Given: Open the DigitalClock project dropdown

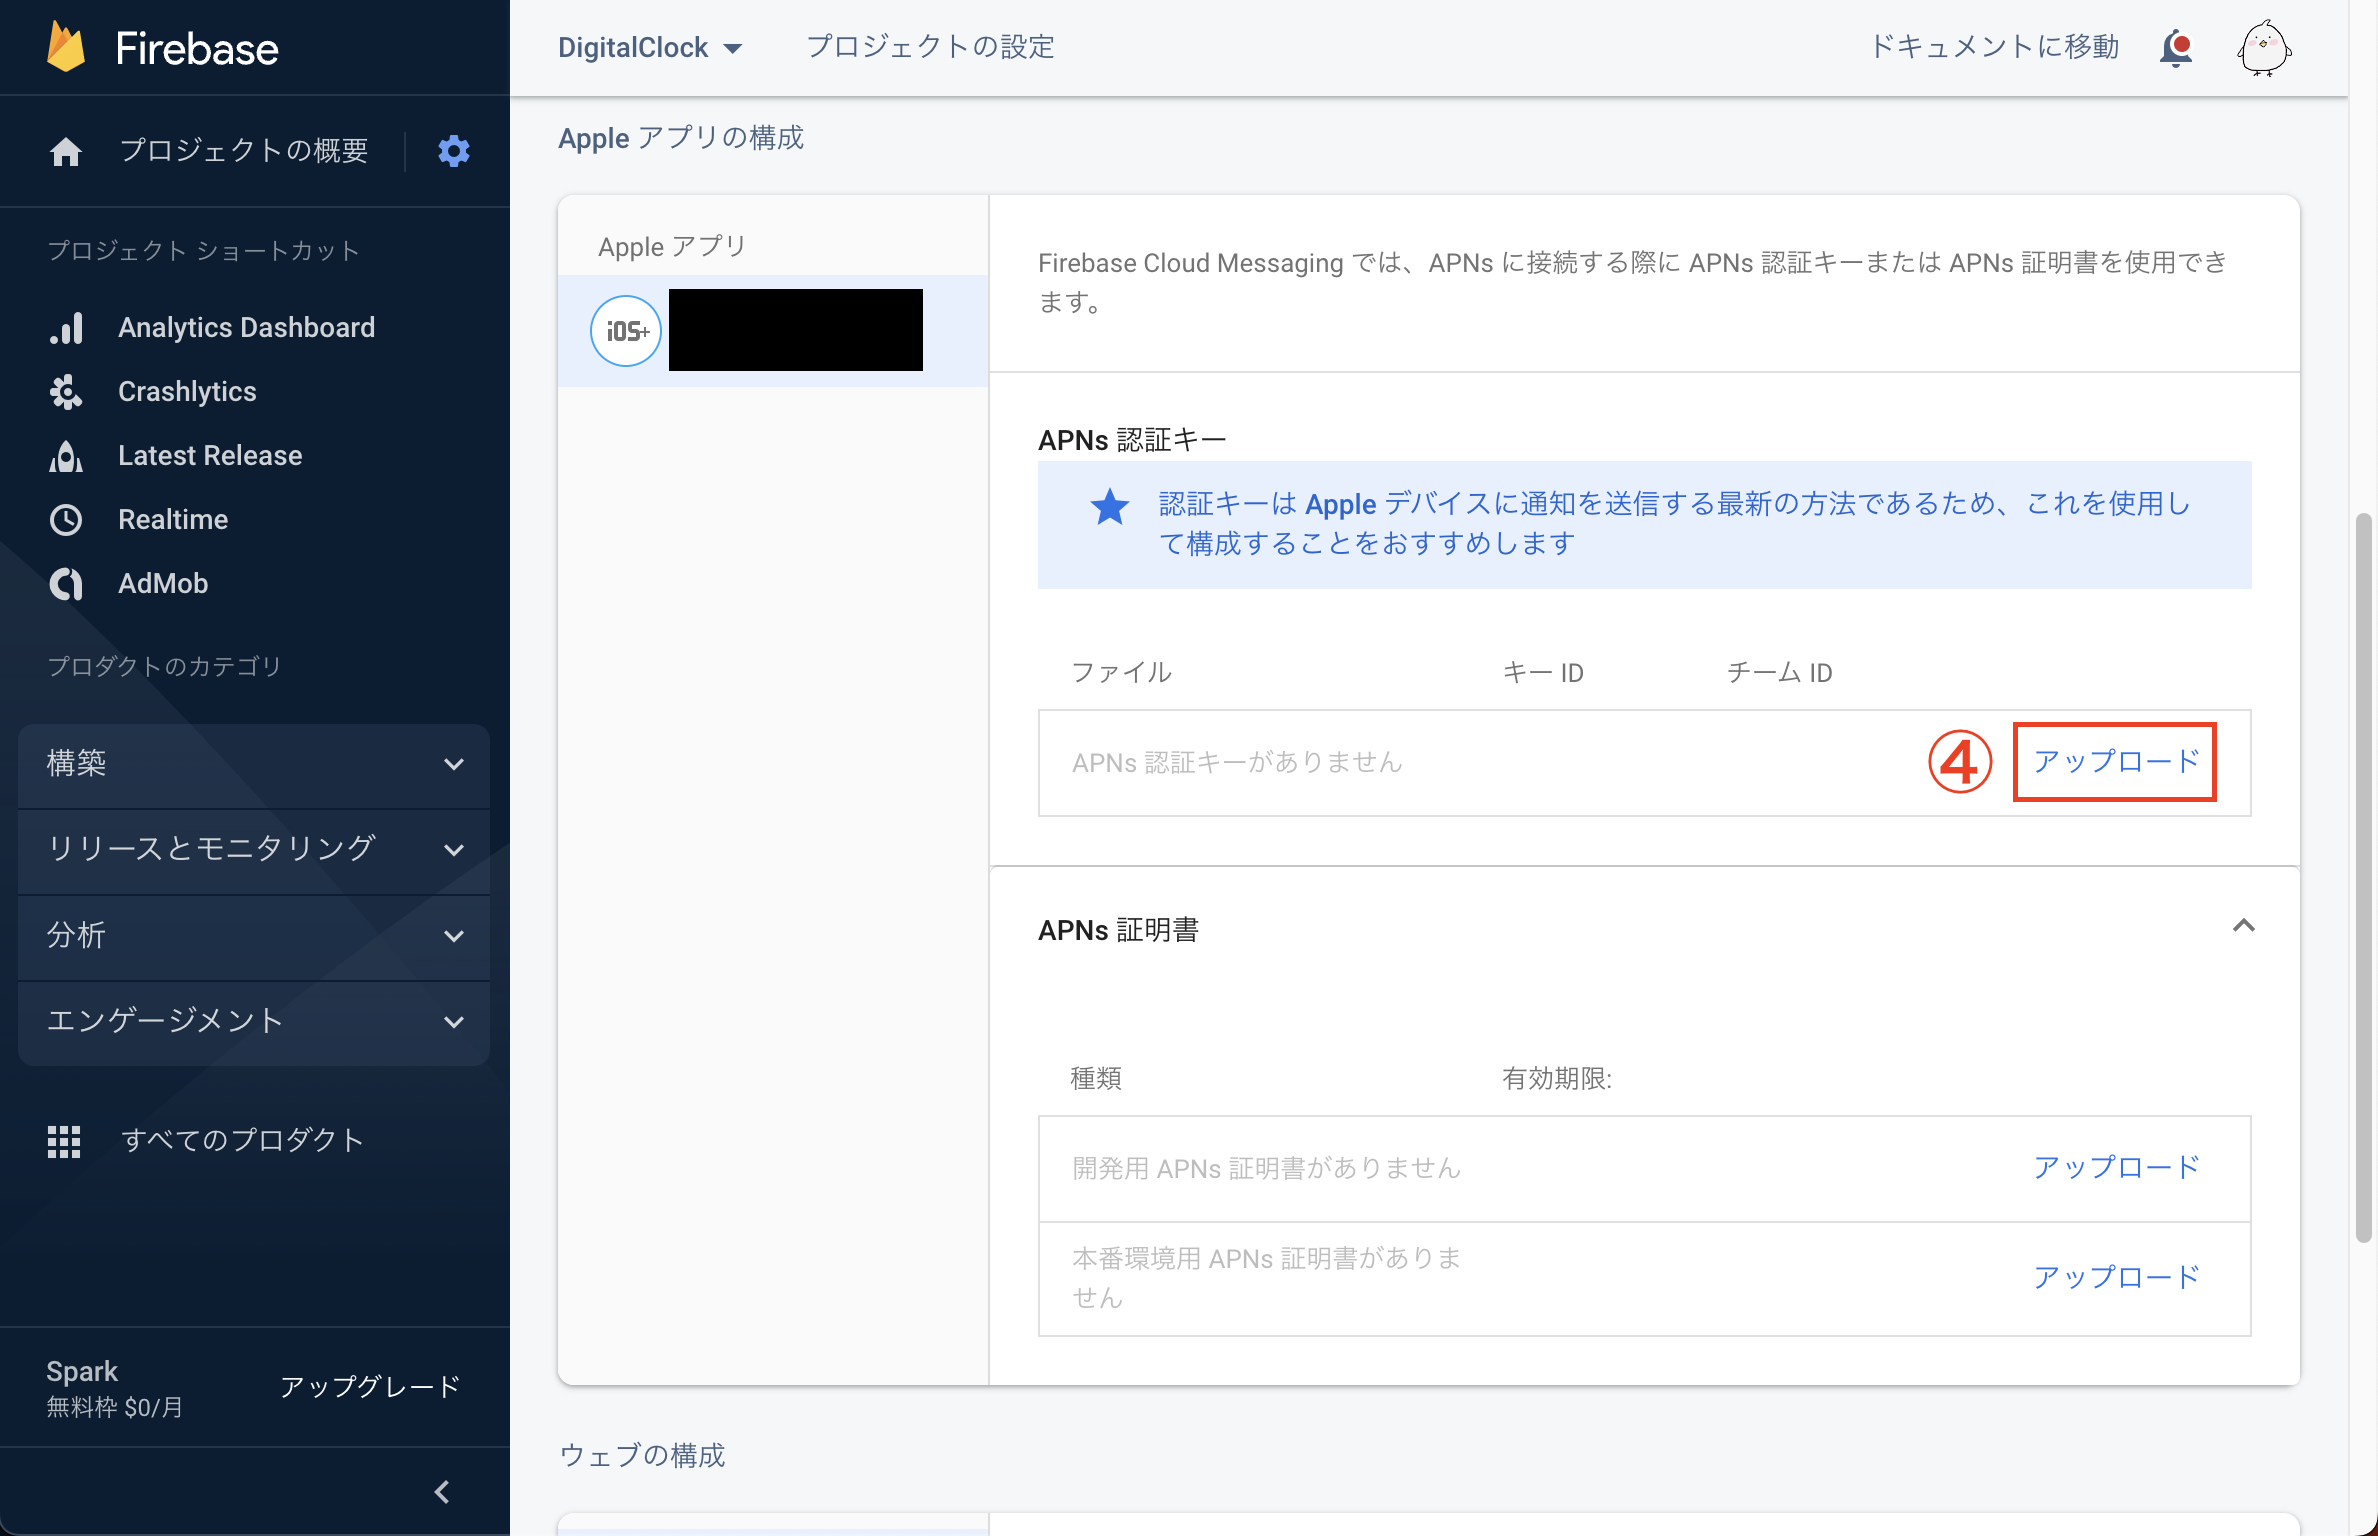Looking at the screenshot, I should [x=650, y=48].
